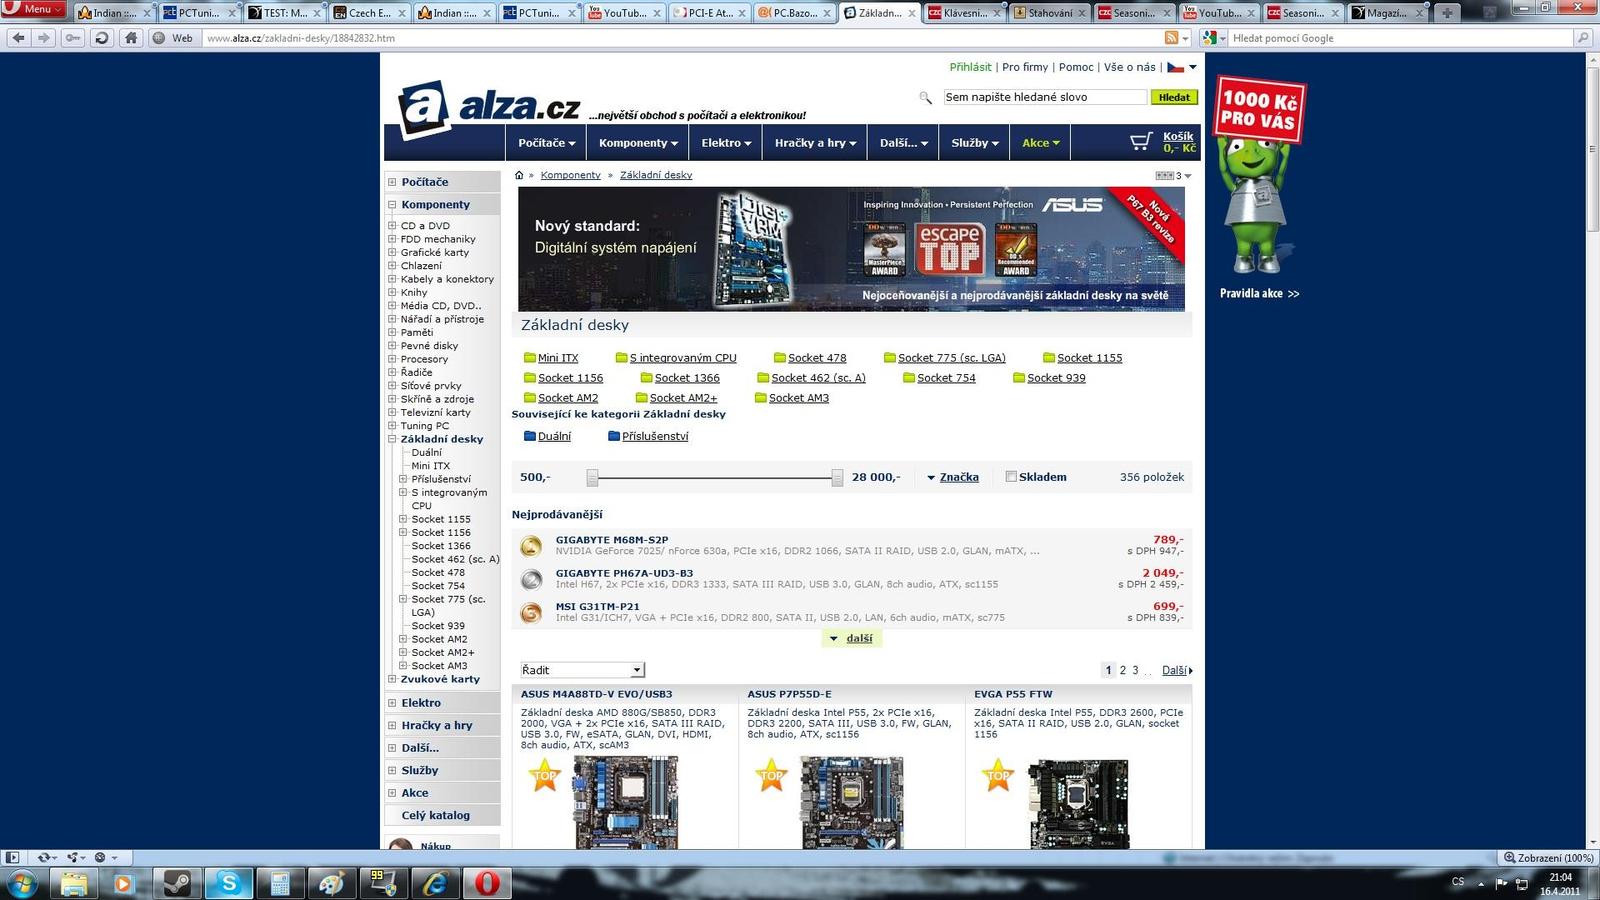Screen dimensions: 1600x900
Task: Click the alza.cz logo
Action: 489,108
